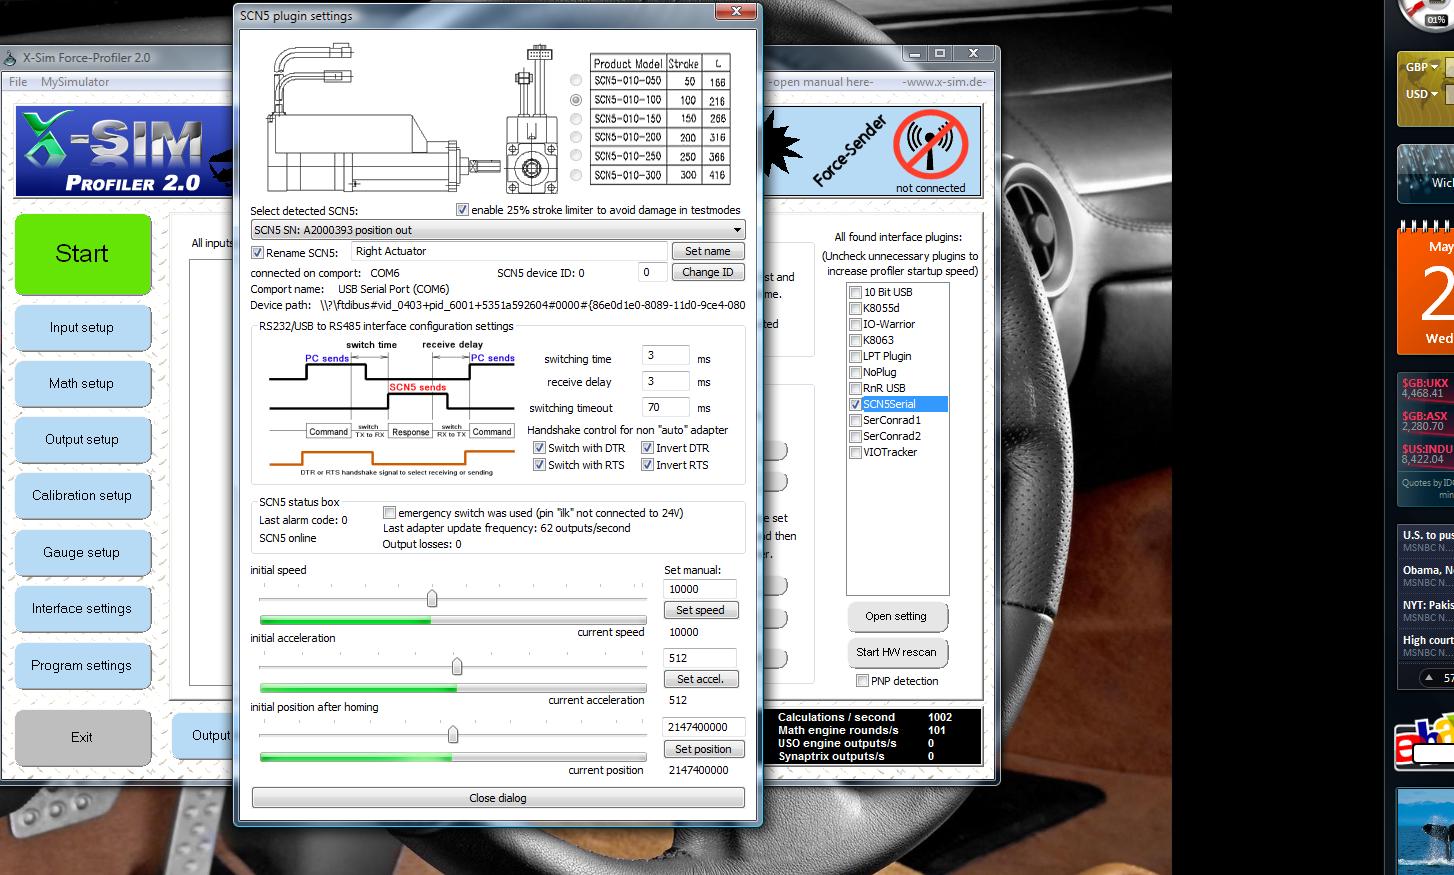Screen dimensions: 1454x875
Task: Enable the K8055d plugin checkbox
Action: [855, 308]
